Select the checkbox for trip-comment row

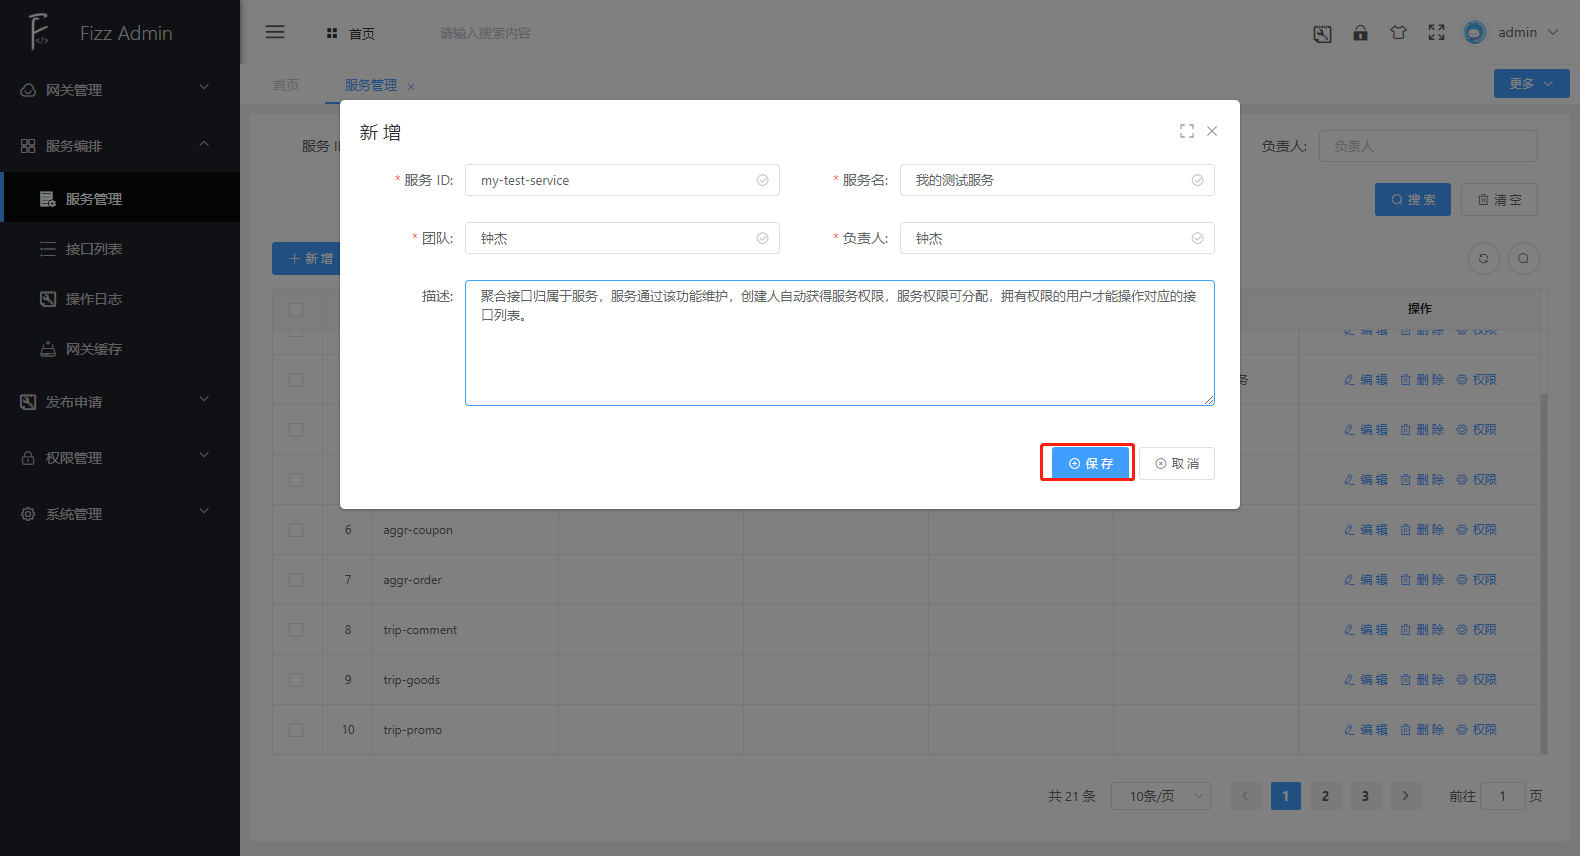pos(296,630)
